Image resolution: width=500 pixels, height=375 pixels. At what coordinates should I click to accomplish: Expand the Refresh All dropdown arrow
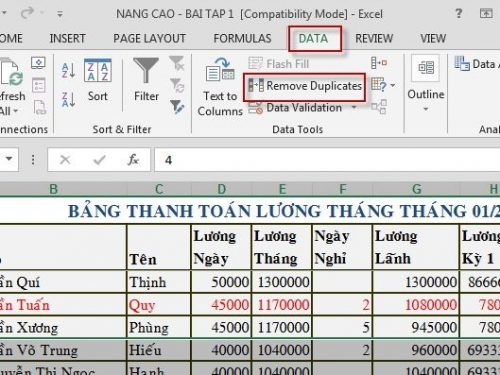pyautogui.click(x=15, y=111)
